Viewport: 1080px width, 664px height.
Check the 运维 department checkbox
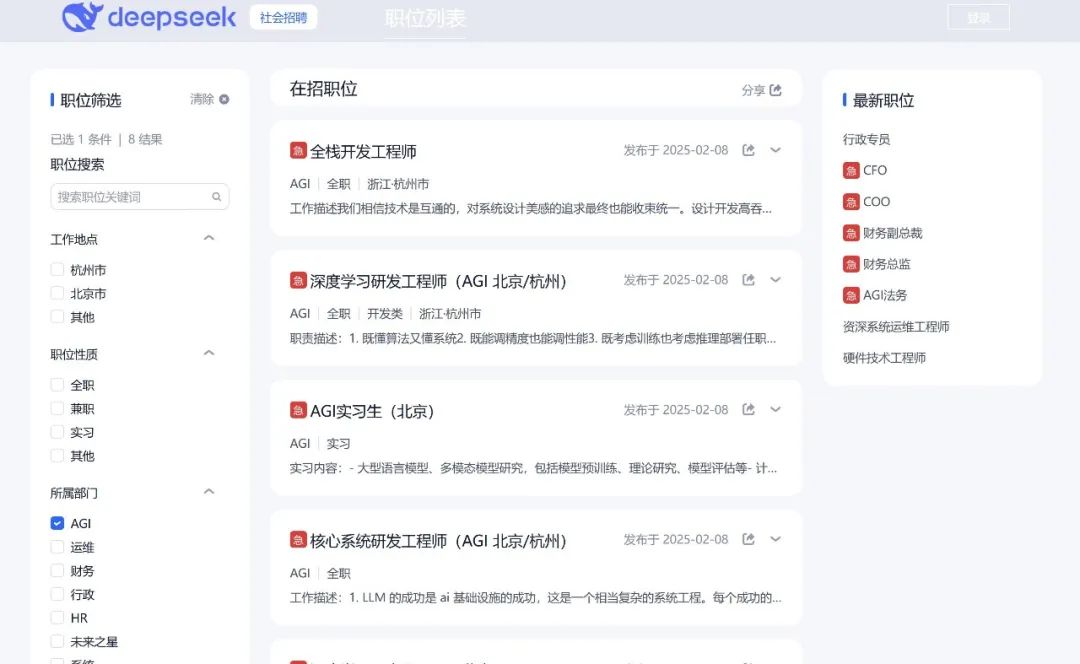[x=57, y=546]
